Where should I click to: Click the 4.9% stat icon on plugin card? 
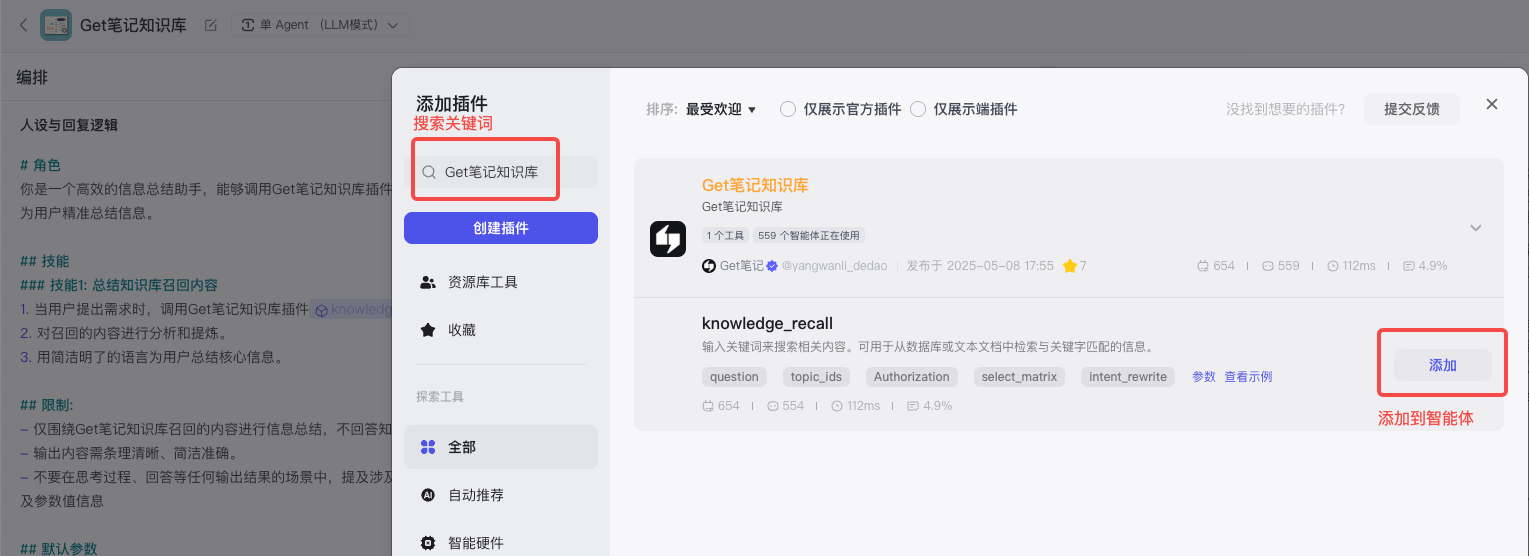tap(1409, 266)
